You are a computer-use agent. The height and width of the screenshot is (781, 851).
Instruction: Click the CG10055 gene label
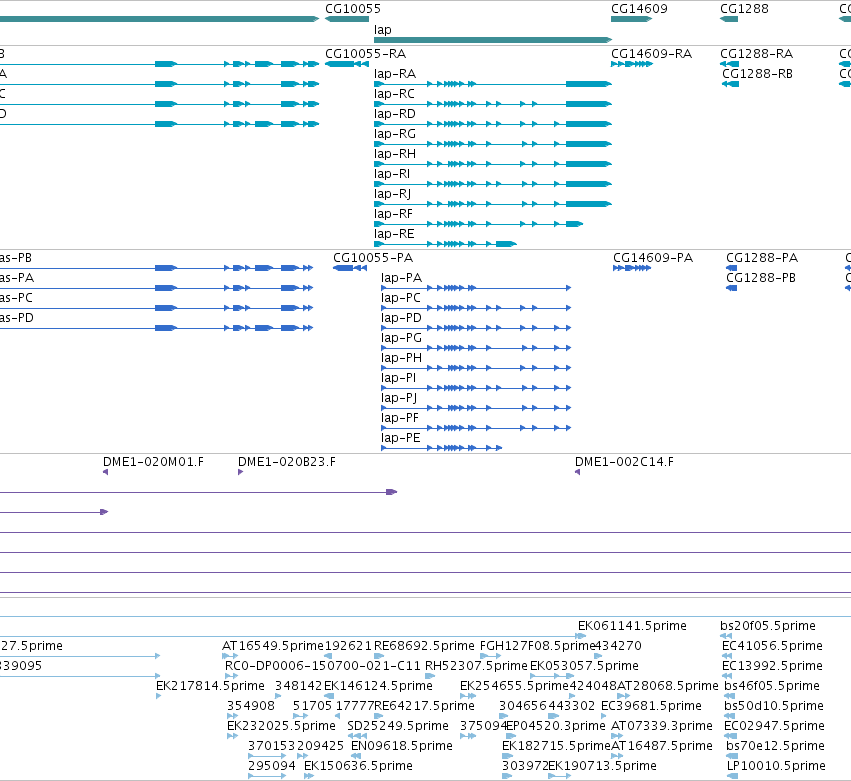pyautogui.click(x=353, y=9)
